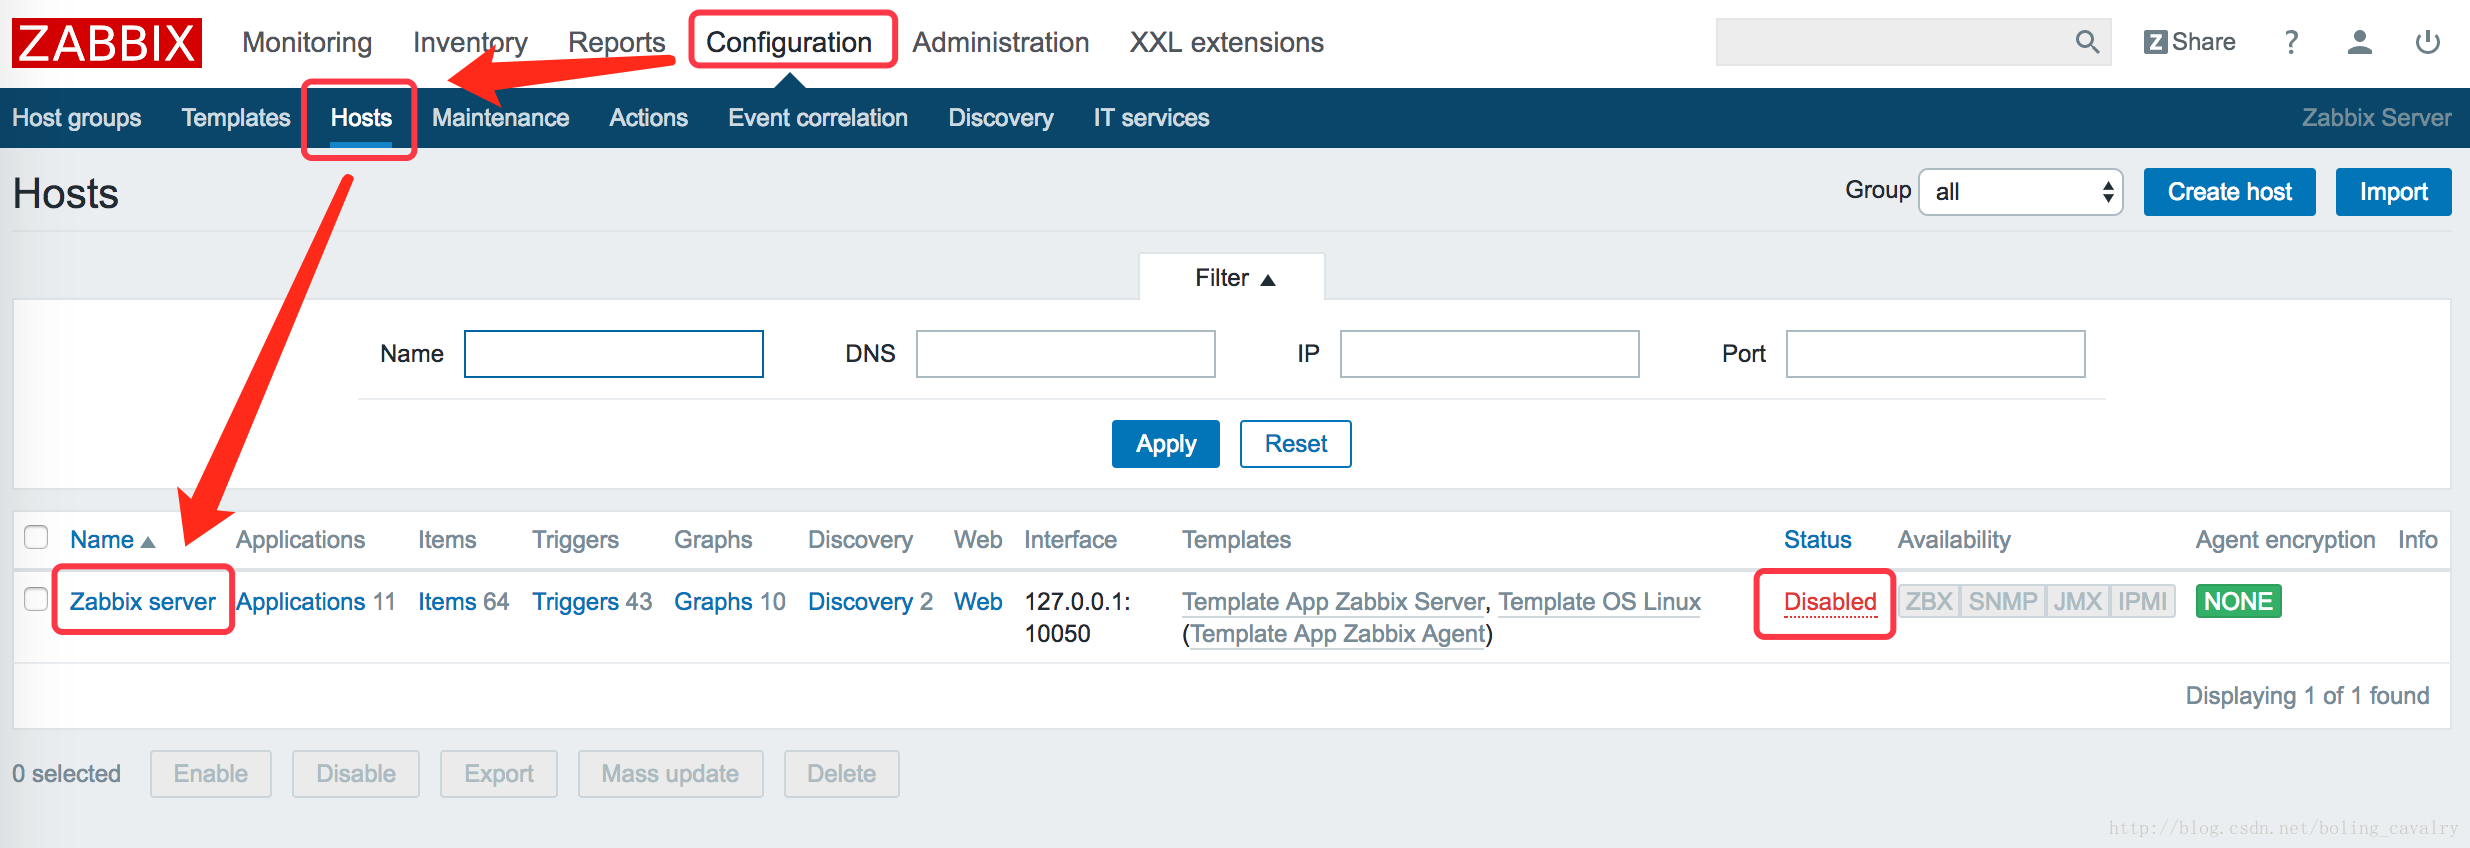2470x848 pixels.
Task: Open the user profile icon
Action: [x=2360, y=42]
